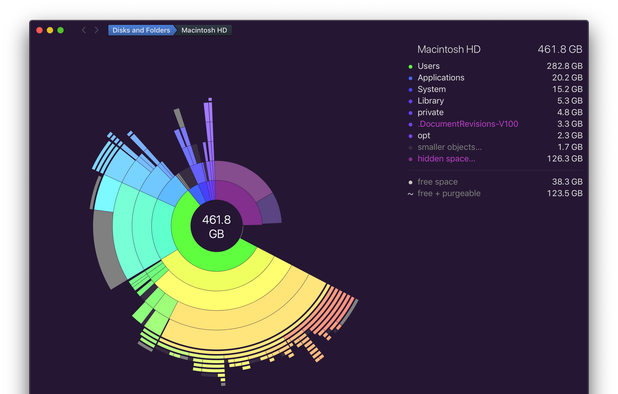The height and width of the screenshot is (394, 618).
Task: Click the free space row
Action: (x=495, y=182)
